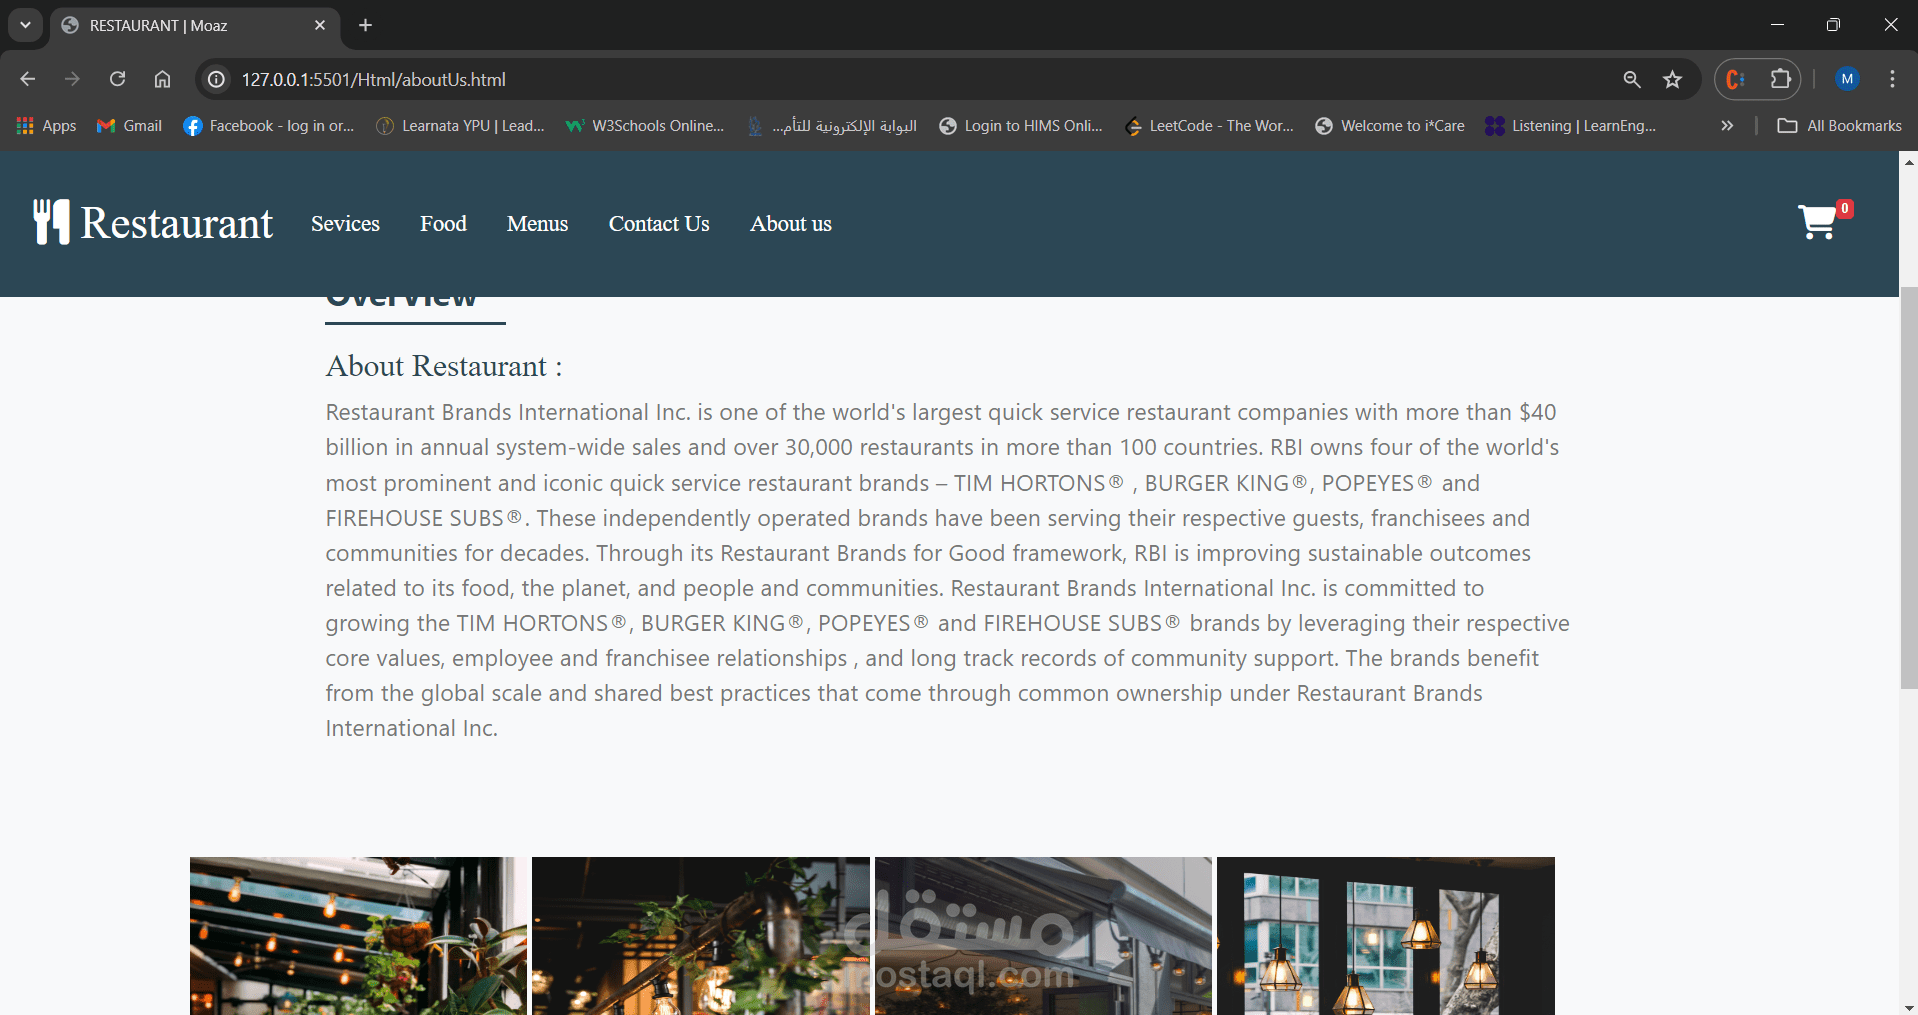The image size is (1918, 1015).
Task: Open the grey awning storefront photo
Action: (x=1043, y=936)
